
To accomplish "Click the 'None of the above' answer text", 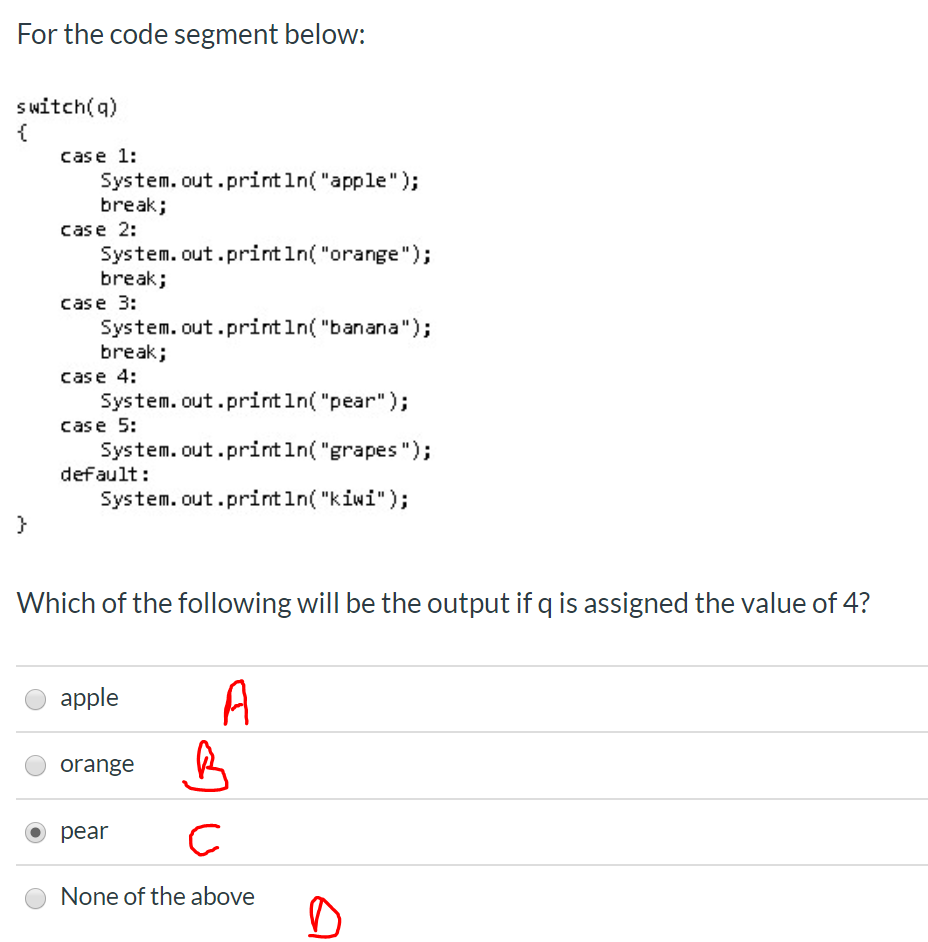I will tap(157, 897).
